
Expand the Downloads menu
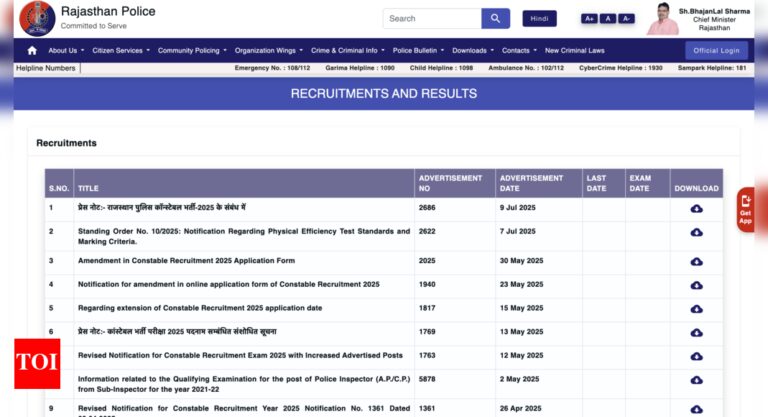pos(473,50)
